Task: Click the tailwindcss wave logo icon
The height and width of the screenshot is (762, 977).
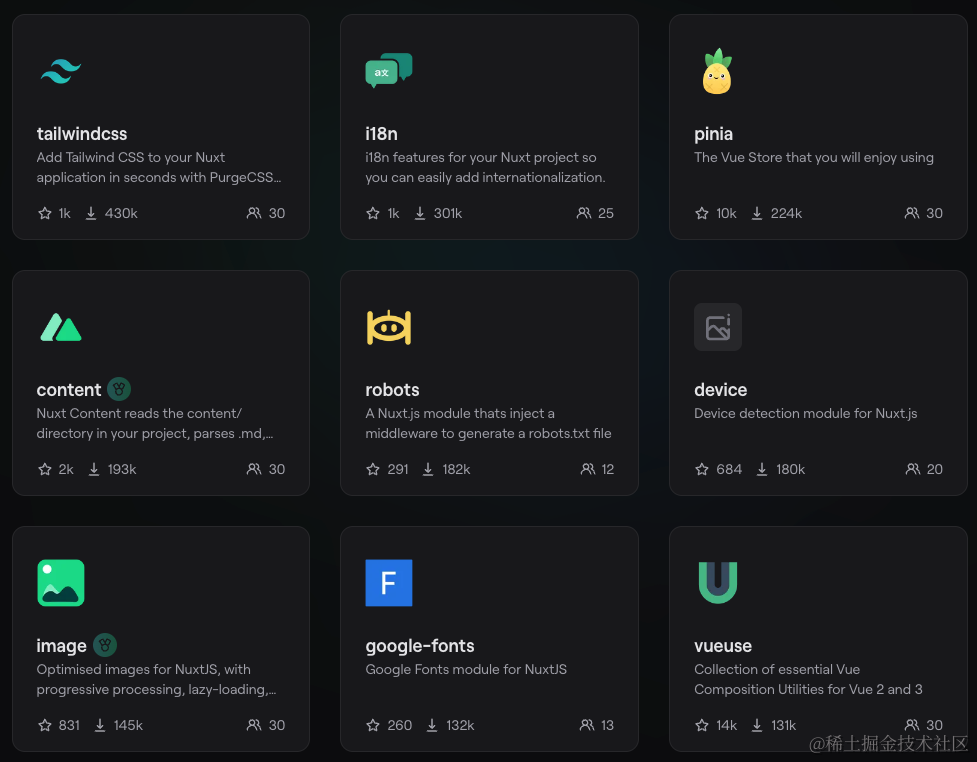Action: point(60,71)
